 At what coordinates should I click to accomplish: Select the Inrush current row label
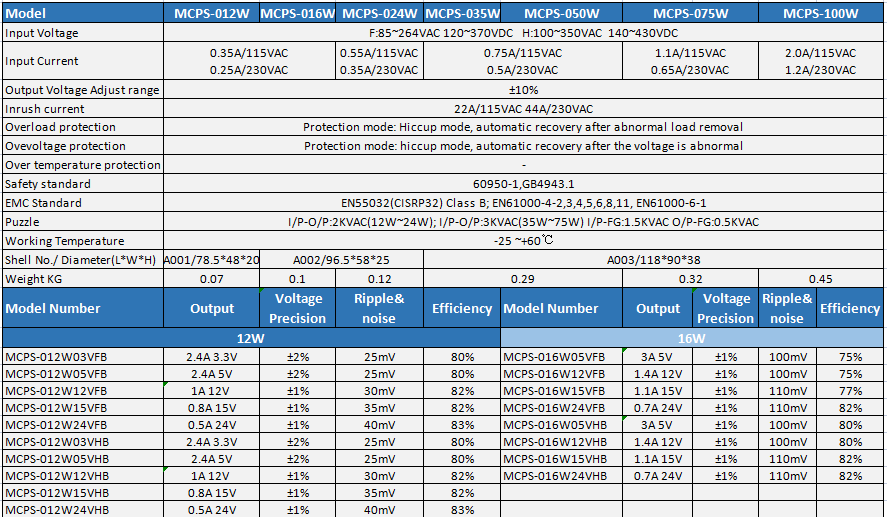pos(45,109)
